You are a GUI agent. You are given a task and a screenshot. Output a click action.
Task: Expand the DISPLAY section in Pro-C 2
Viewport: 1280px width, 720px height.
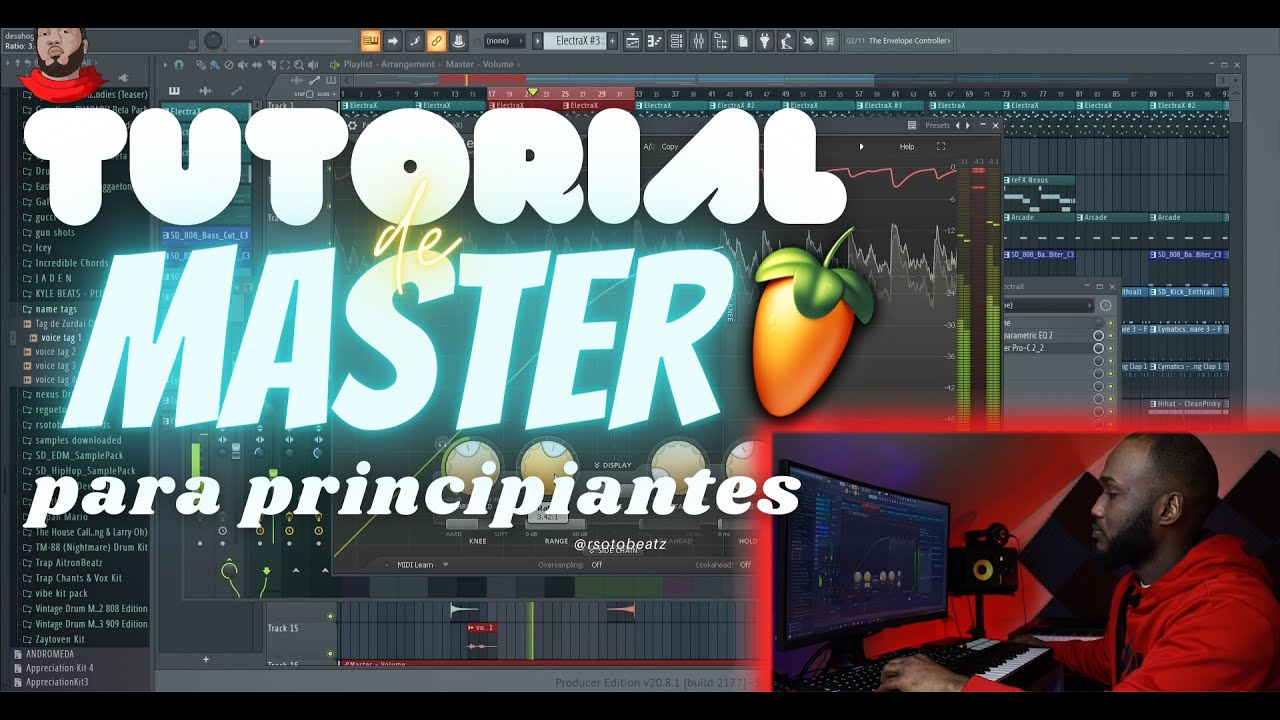[x=612, y=465]
